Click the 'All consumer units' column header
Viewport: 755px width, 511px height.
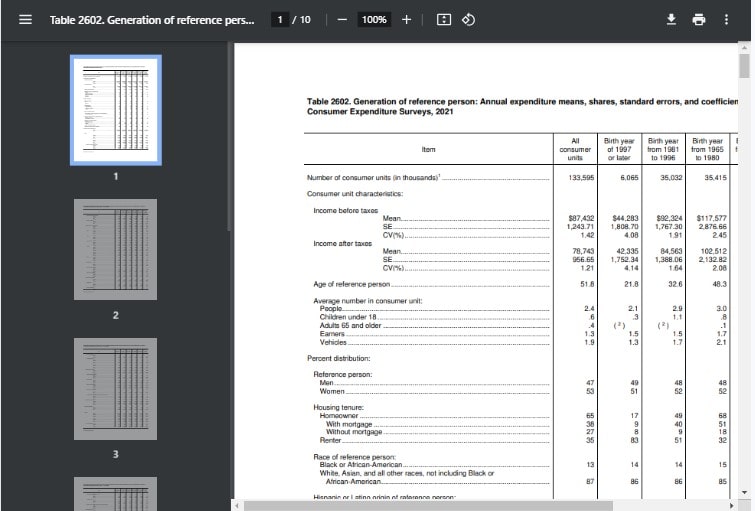(x=575, y=149)
